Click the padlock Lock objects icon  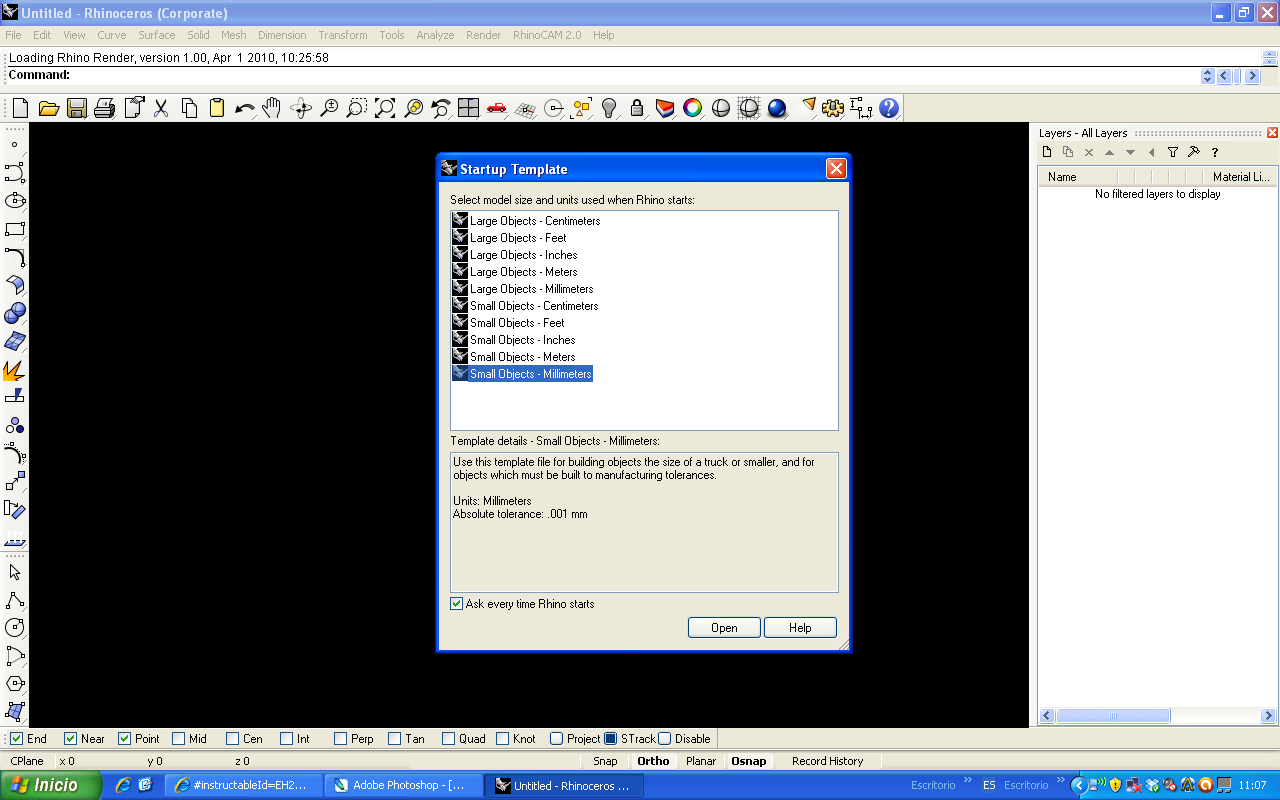637,108
